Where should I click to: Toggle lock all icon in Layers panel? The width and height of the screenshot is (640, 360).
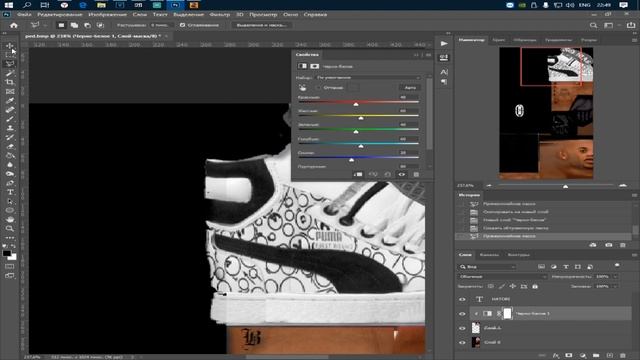click(x=535, y=287)
